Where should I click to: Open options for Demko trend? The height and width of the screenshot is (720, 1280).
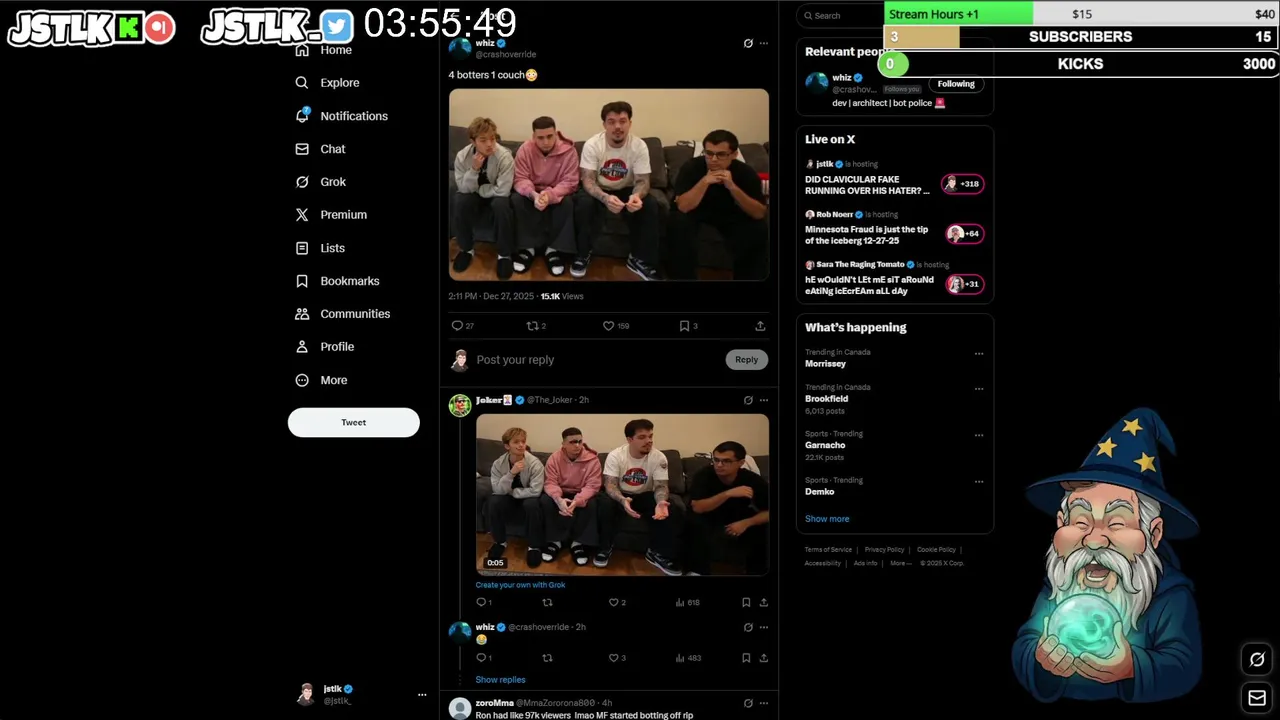pyautogui.click(x=979, y=481)
